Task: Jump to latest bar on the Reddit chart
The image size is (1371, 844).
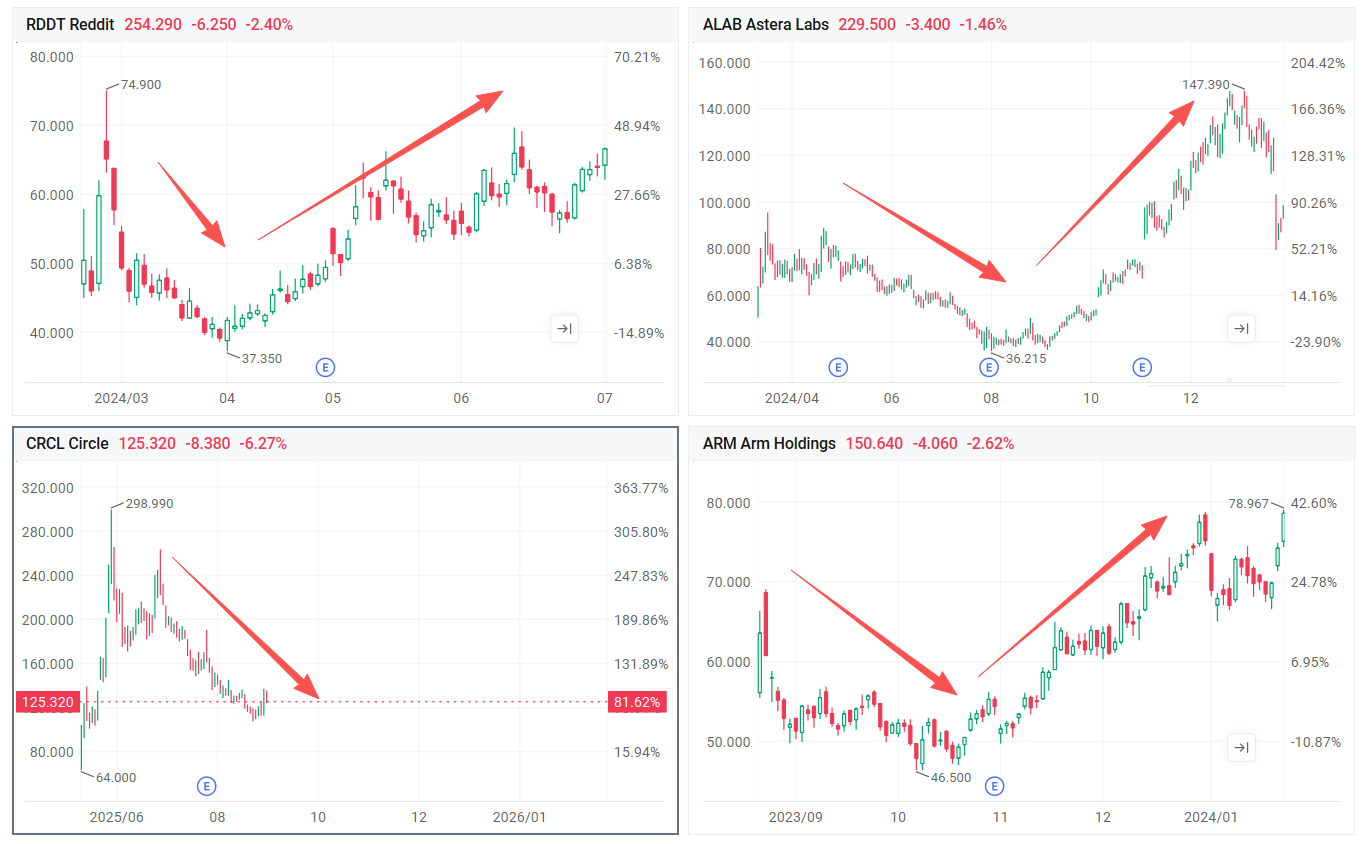Action: click(564, 328)
